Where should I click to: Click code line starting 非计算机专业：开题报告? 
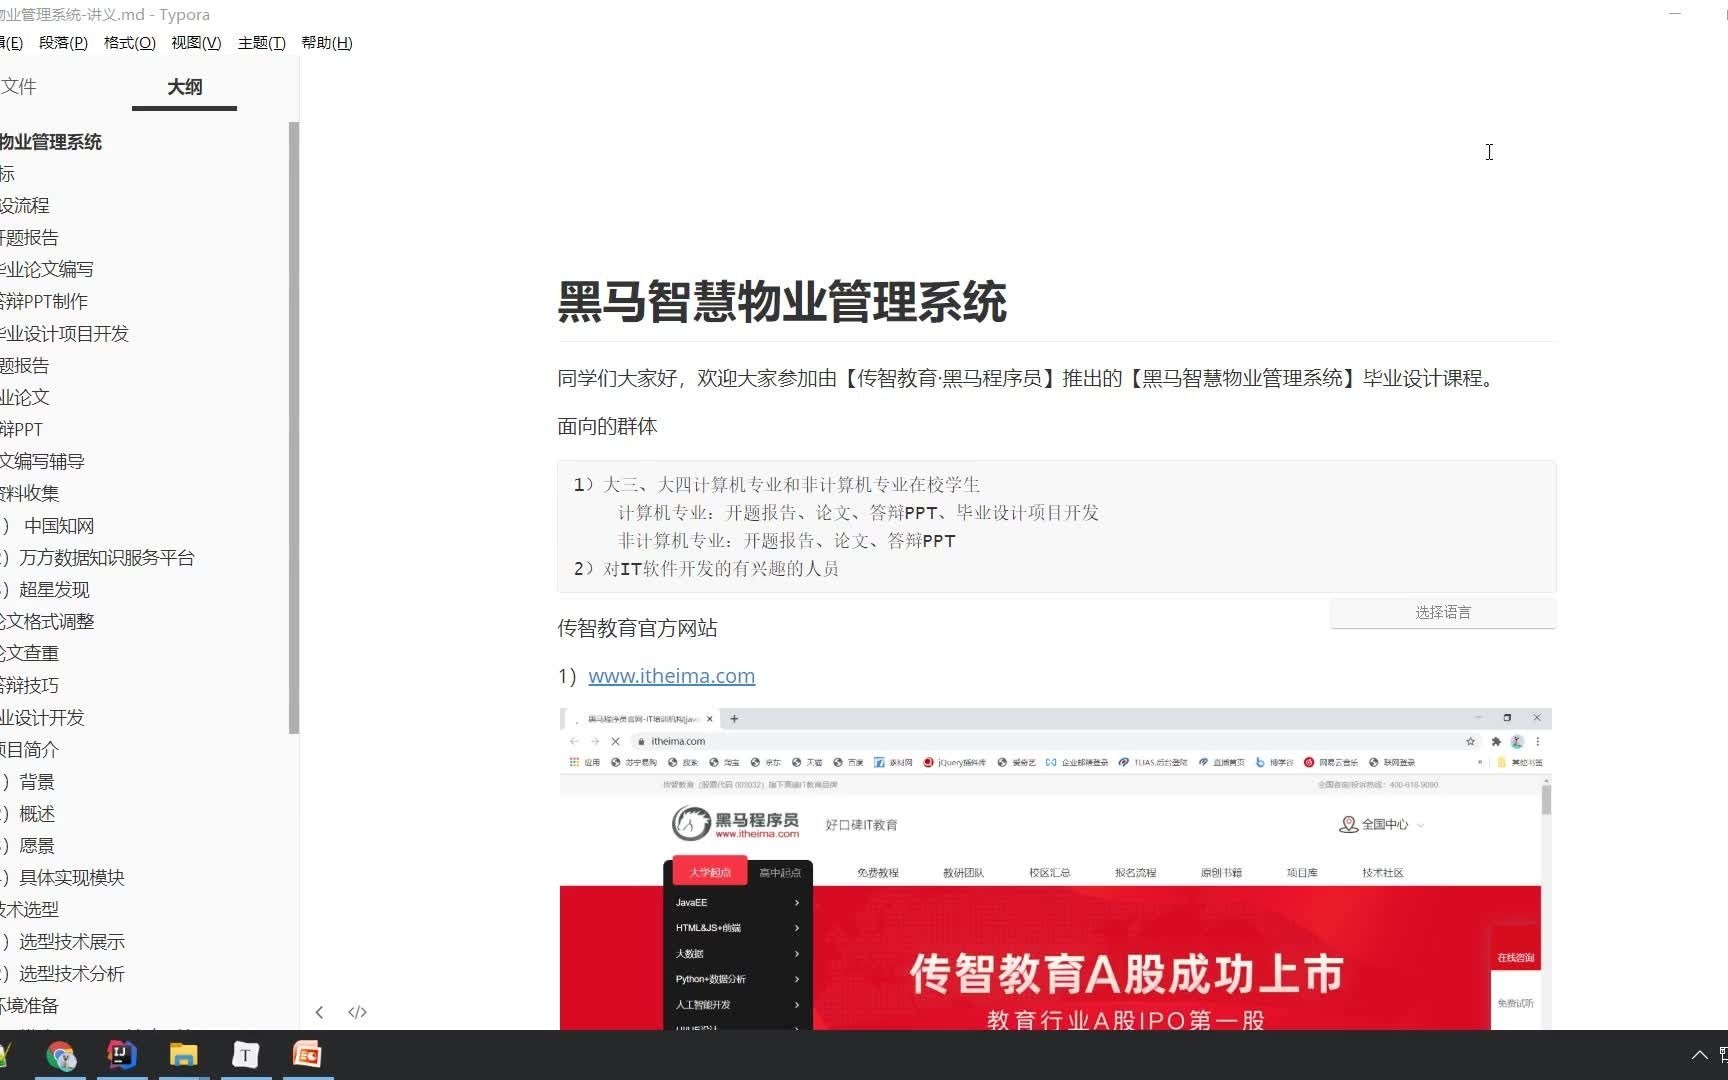pos(786,541)
